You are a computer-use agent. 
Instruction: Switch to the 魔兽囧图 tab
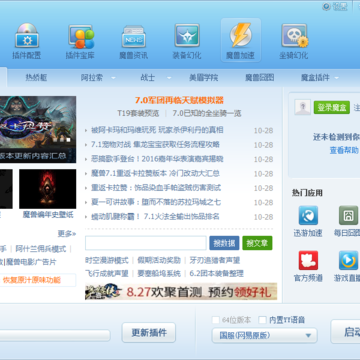coord(259,78)
